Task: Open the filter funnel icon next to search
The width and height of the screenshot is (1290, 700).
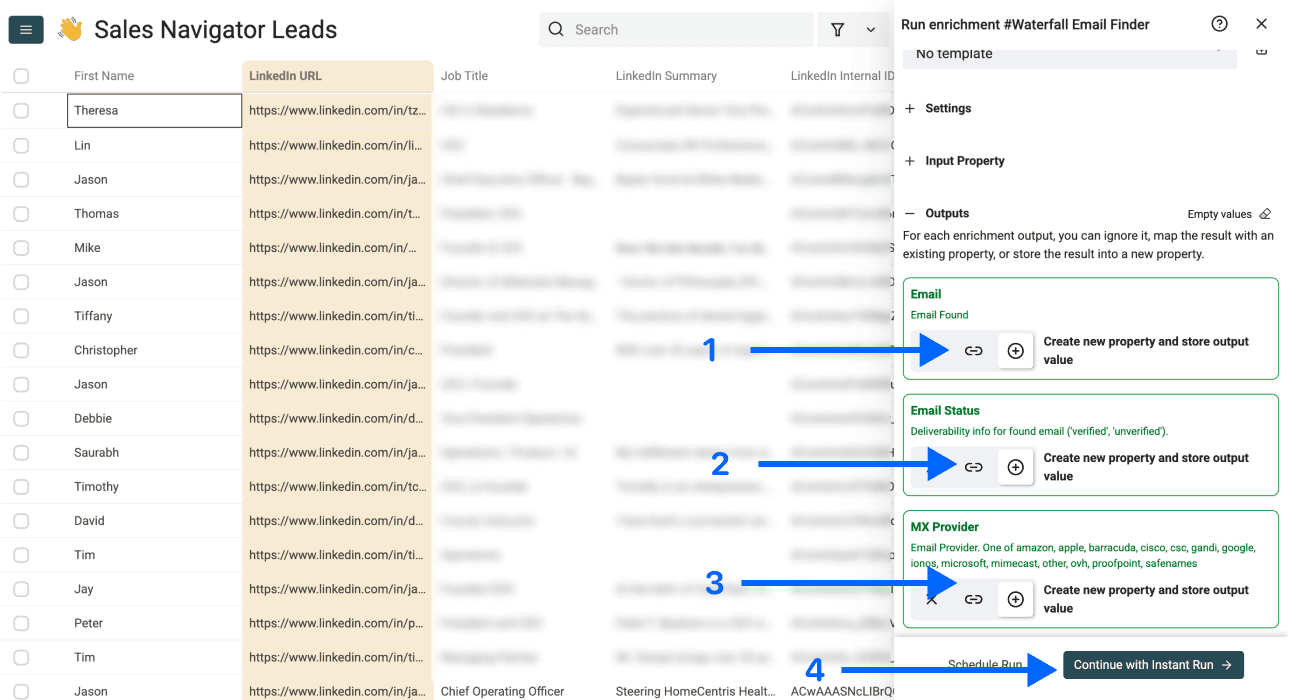Action: pyautogui.click(x=838, y=29)
